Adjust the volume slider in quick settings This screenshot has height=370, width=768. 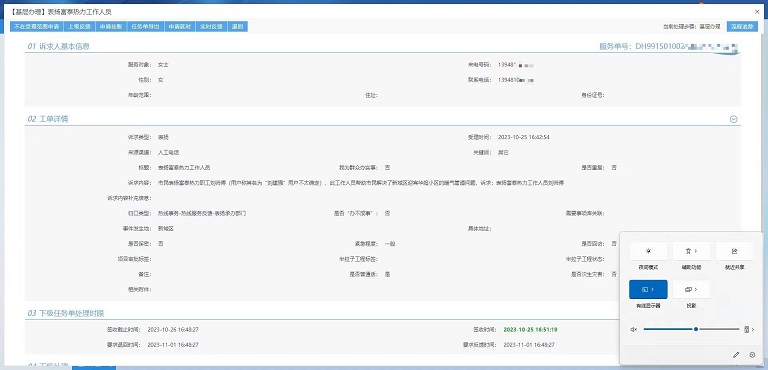(x=691, y=329)
